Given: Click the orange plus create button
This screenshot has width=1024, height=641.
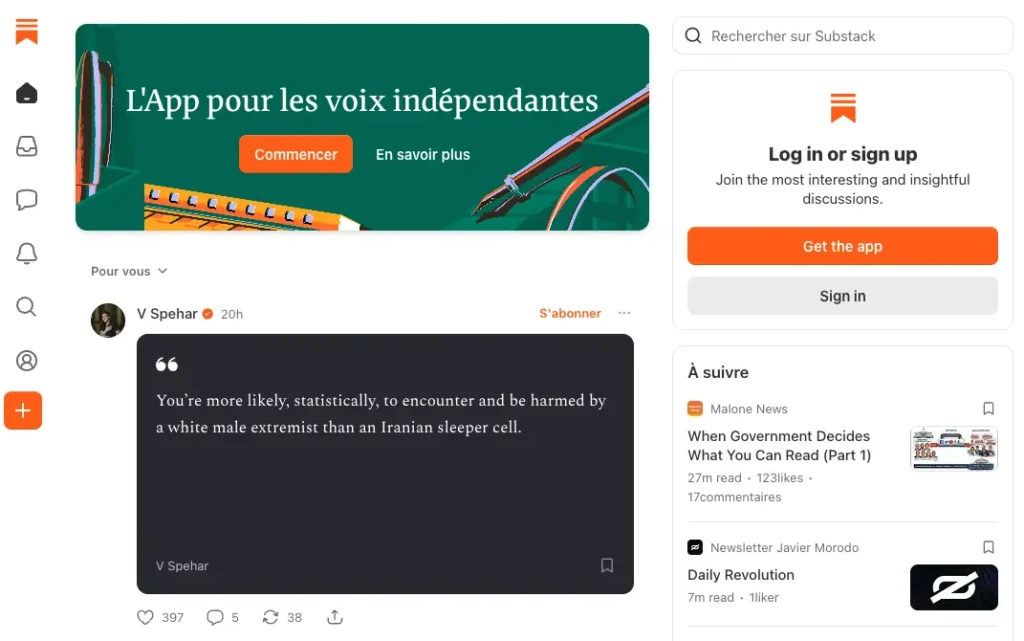Looking at the screenshot, I should pos(23,410).
